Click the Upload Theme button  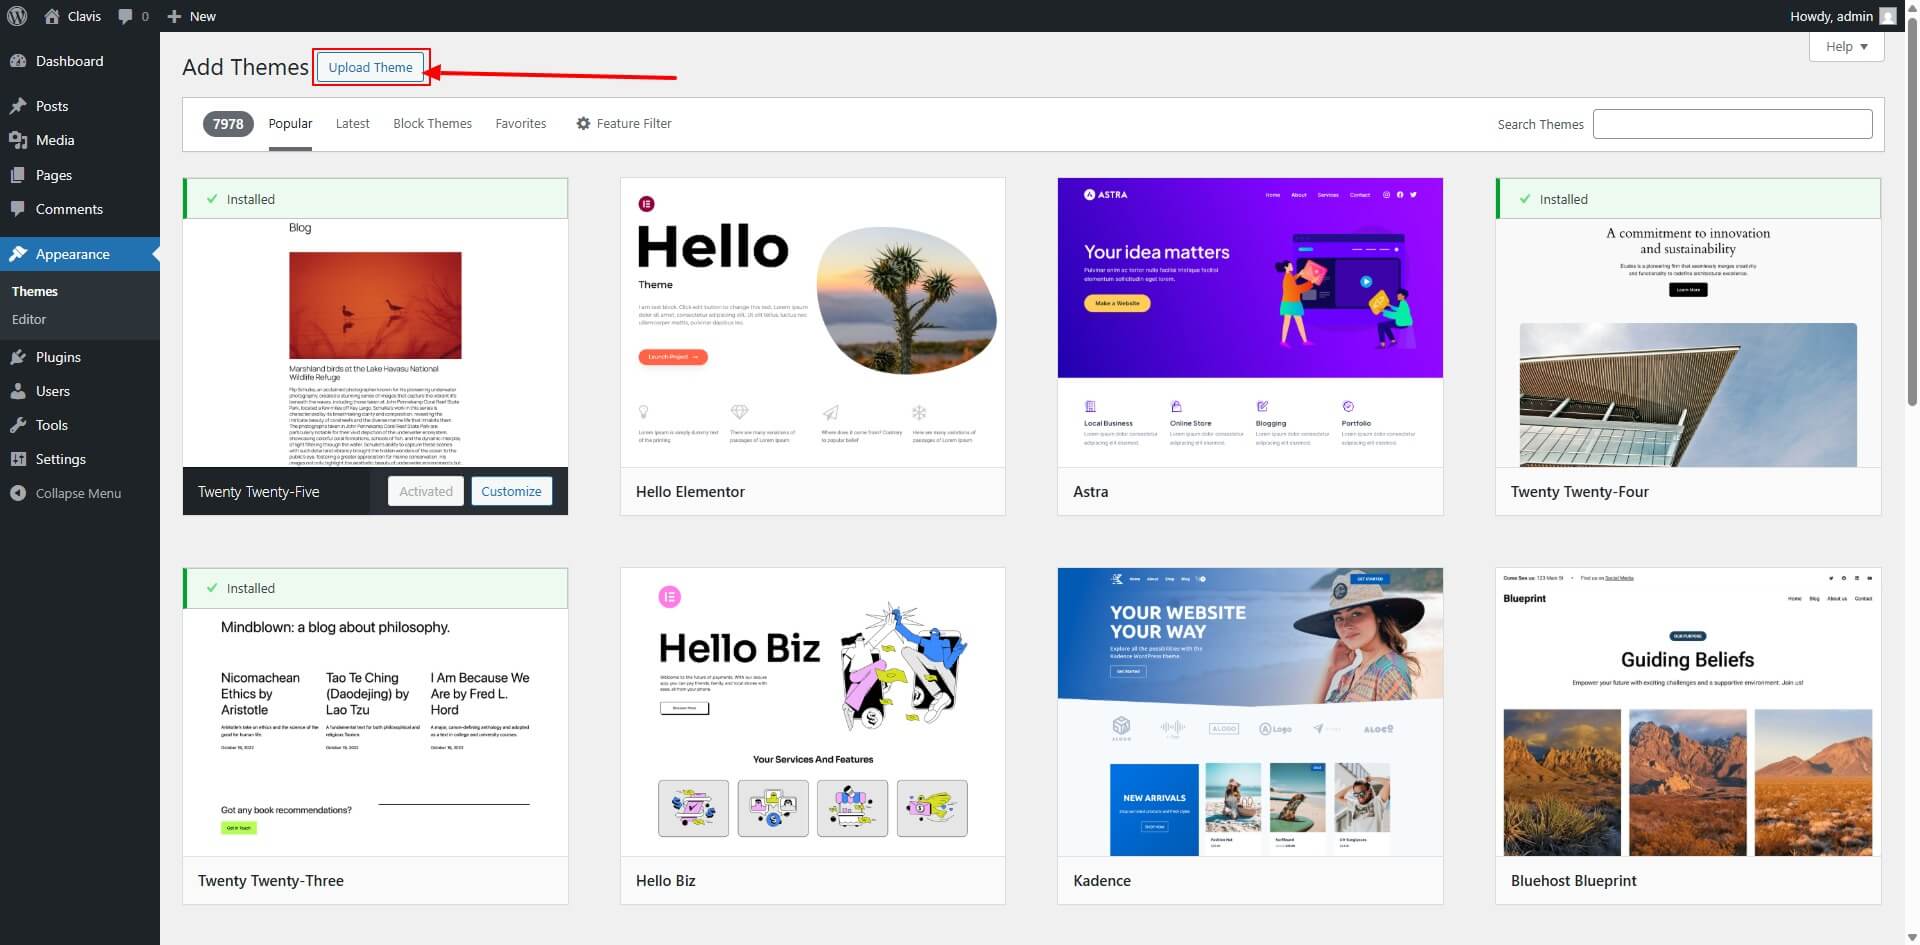tap(370, 67)
